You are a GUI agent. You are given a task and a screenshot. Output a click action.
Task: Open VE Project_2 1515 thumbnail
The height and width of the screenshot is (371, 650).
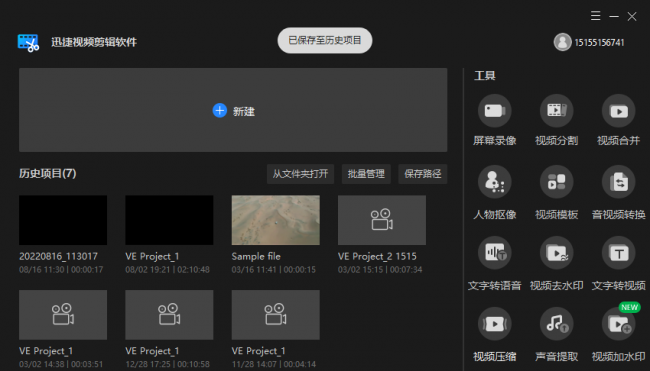[382, 220]
